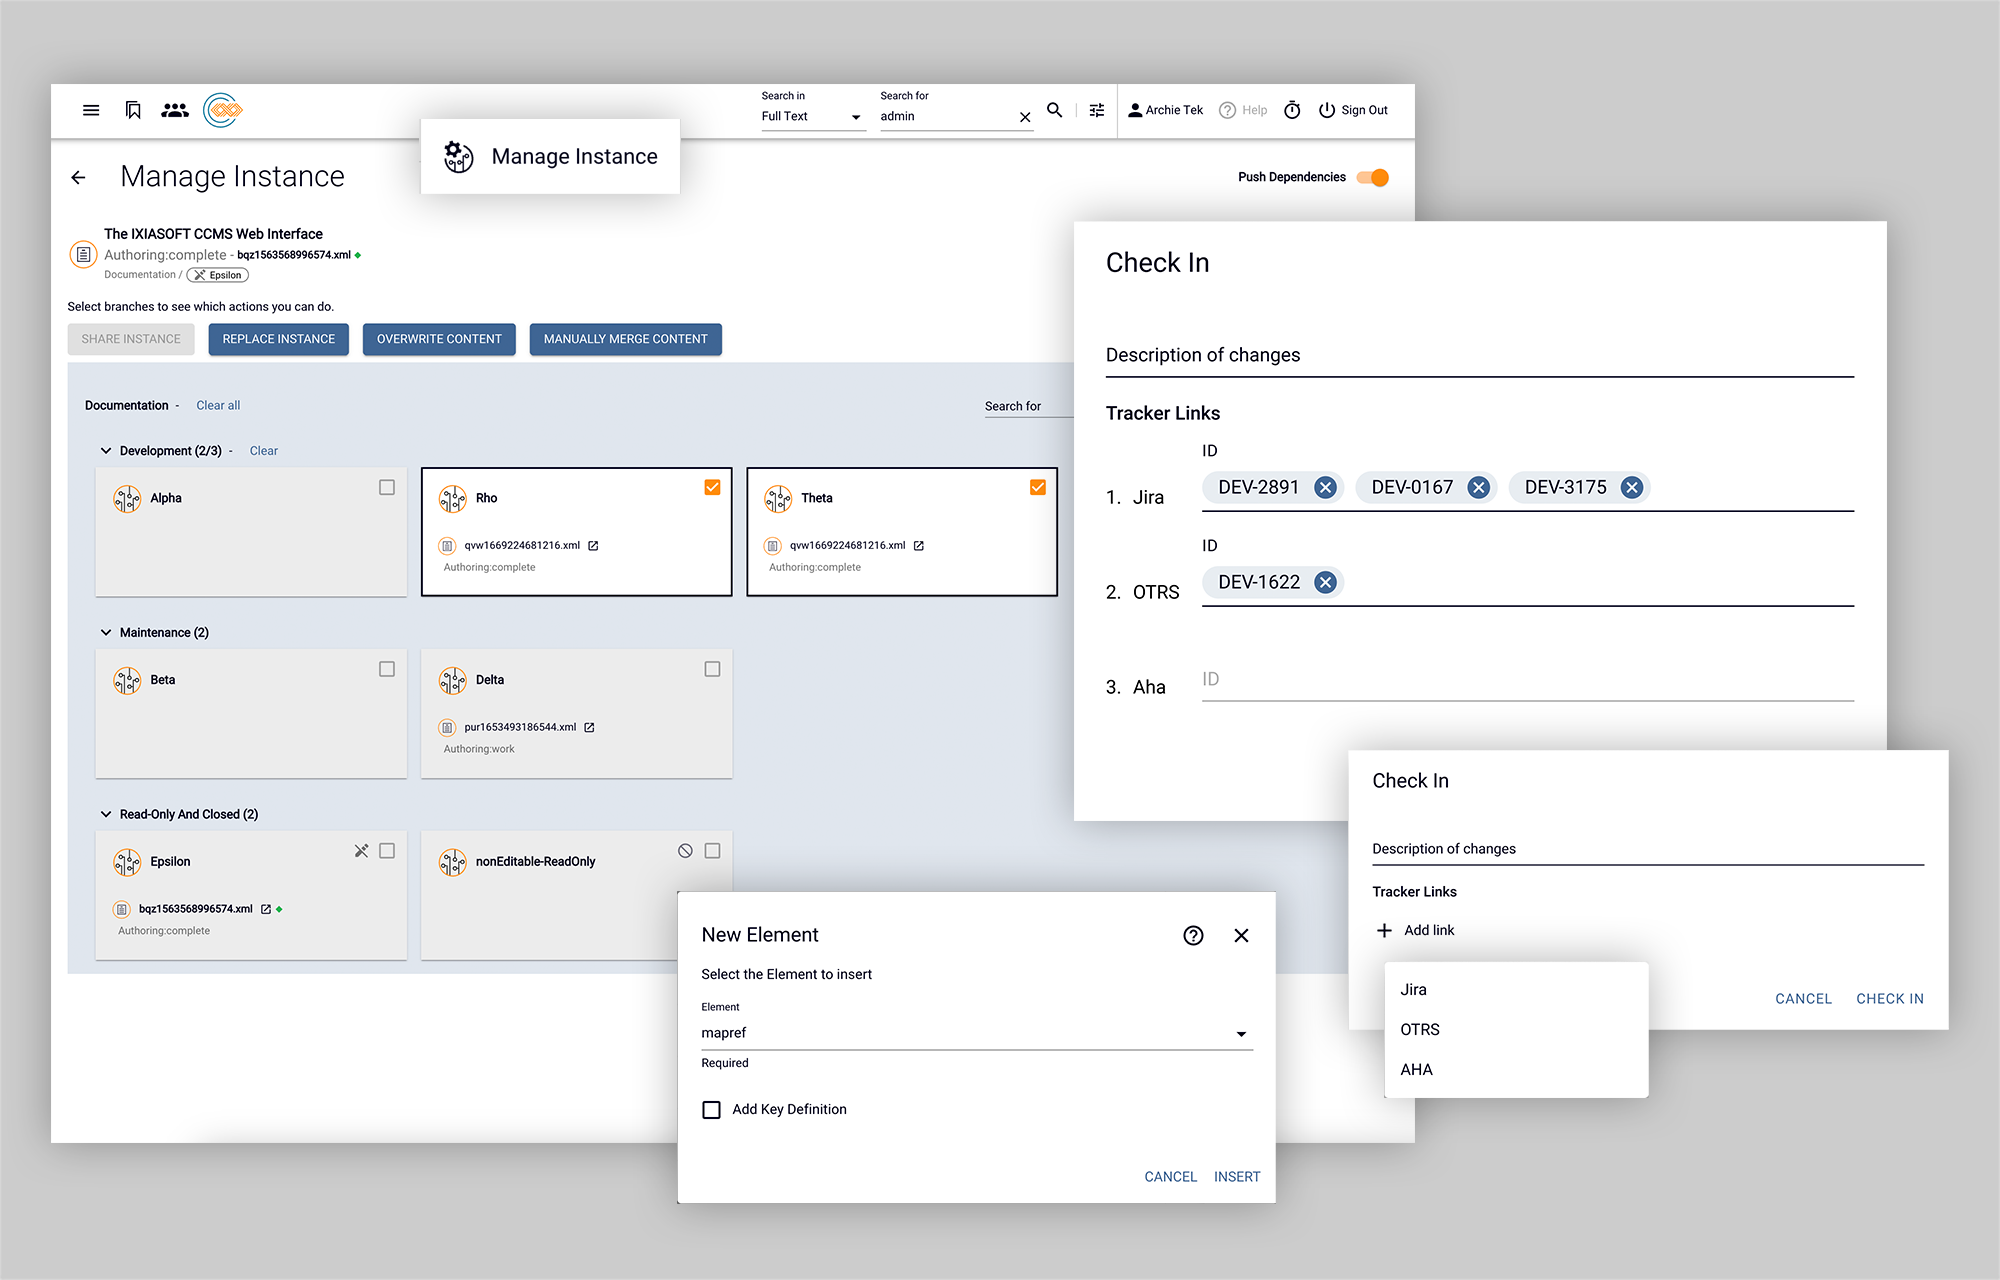Toggle the Push Dependencies switch
The height and width of the screenshot is (1280, 2000).
(x=1373, y=177)
